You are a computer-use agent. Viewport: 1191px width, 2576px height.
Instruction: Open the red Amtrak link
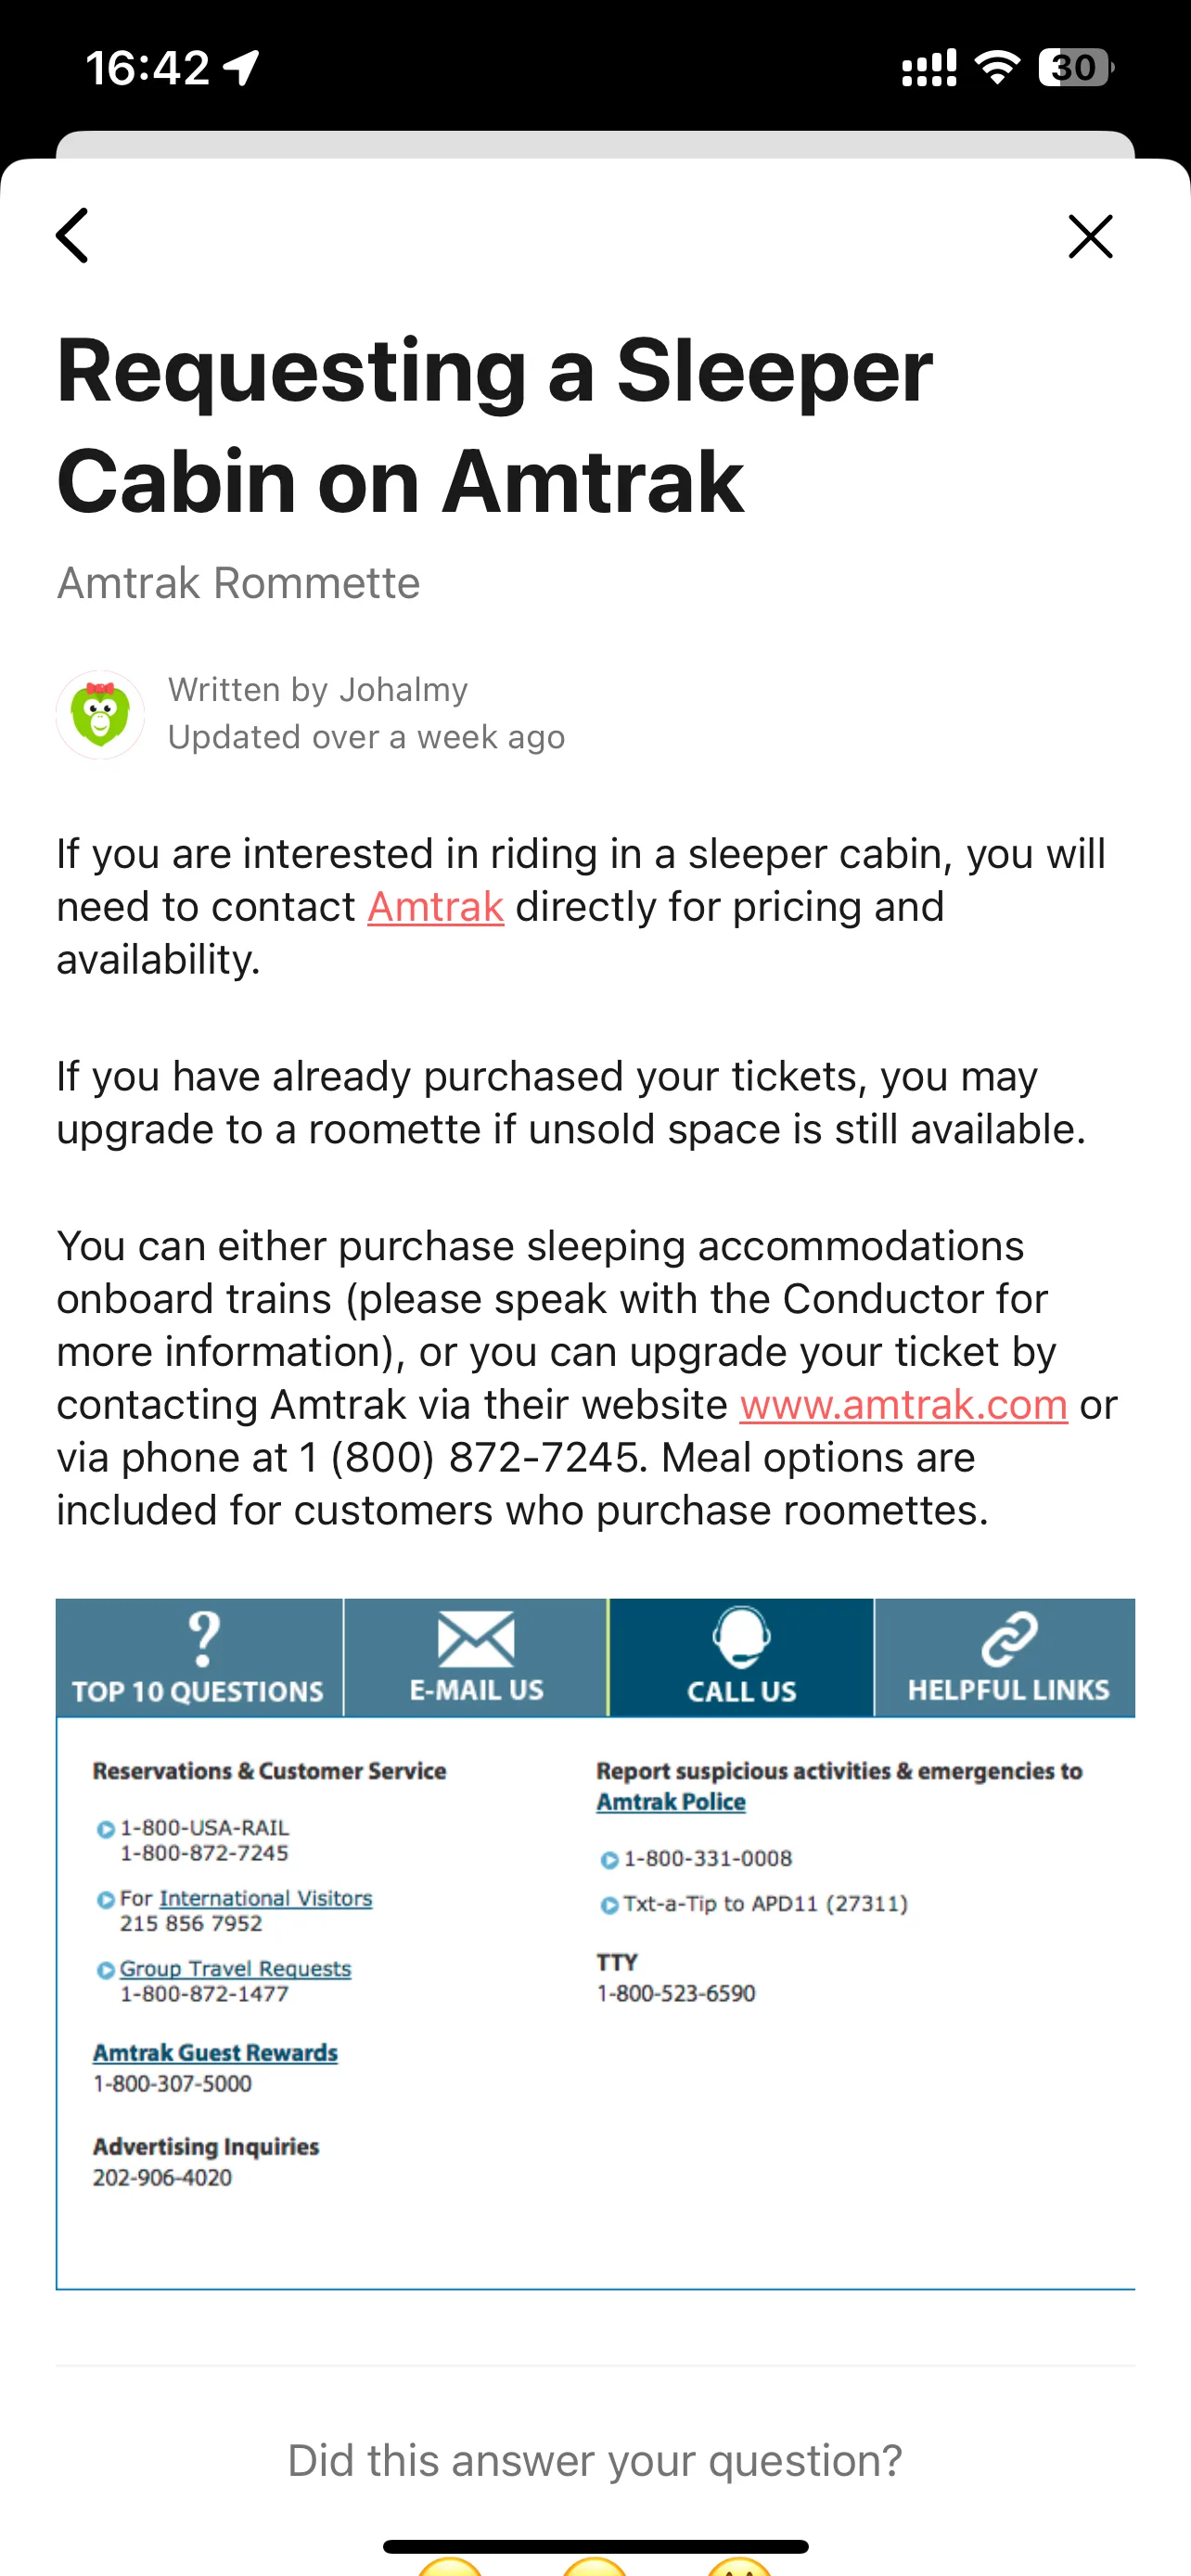[435, 907]
